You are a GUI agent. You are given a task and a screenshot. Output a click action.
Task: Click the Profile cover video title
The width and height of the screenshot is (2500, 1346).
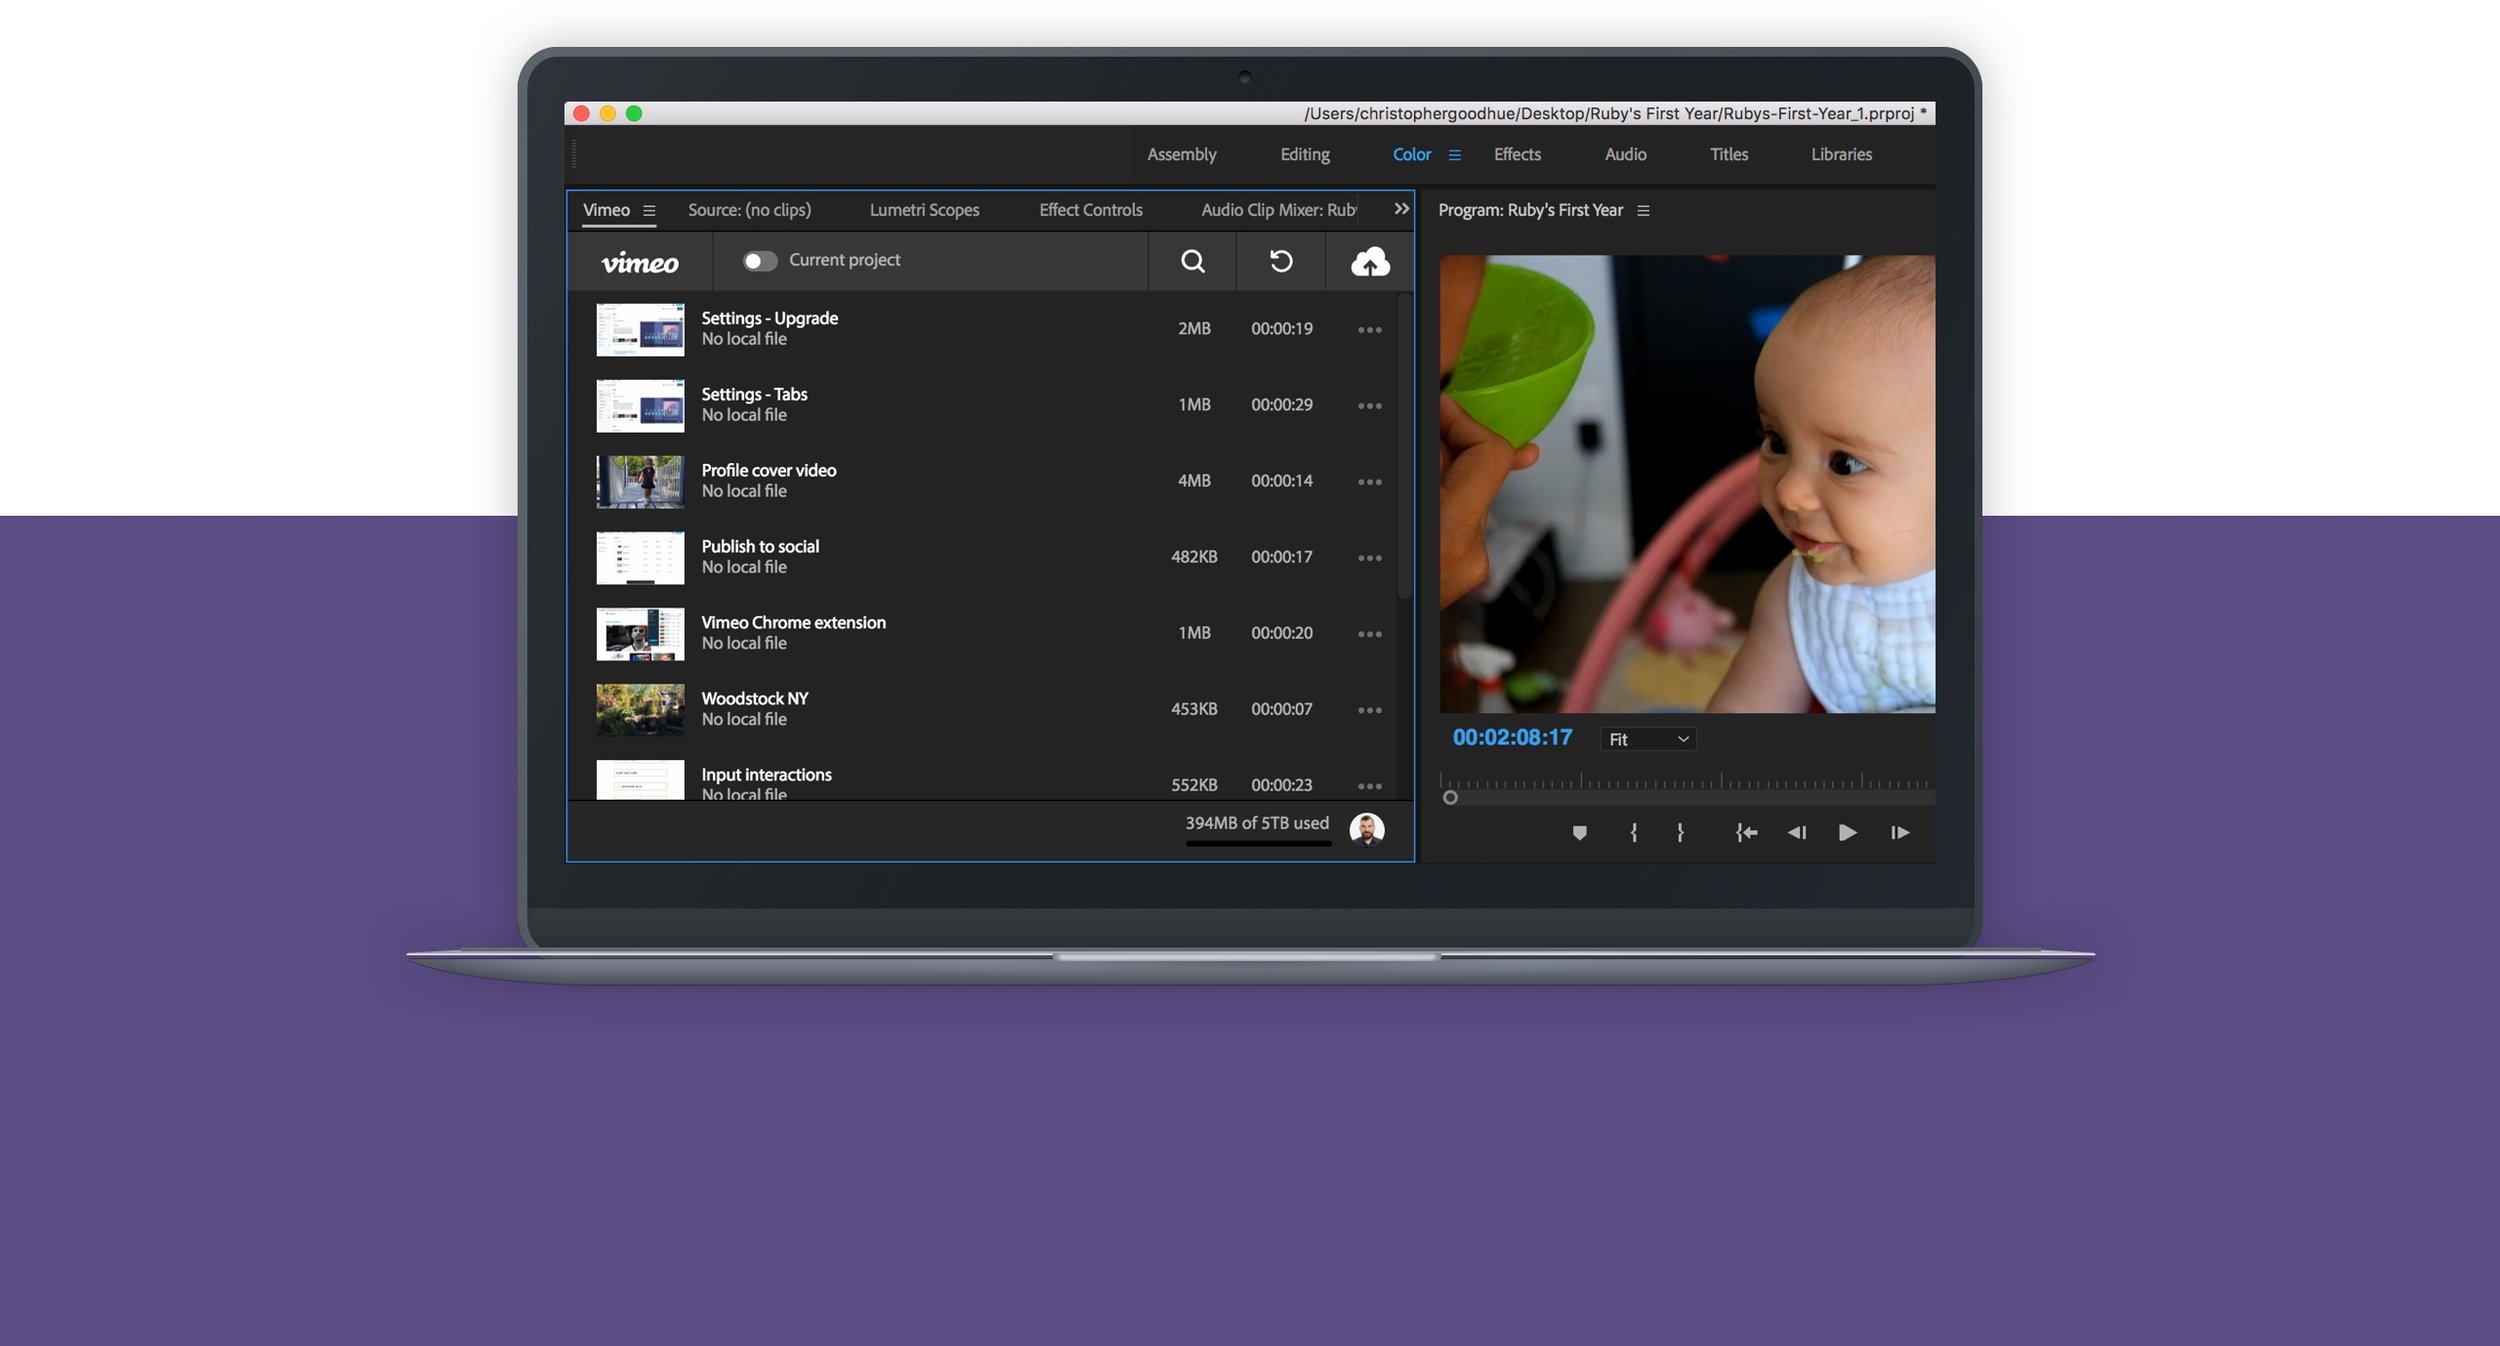768,470
